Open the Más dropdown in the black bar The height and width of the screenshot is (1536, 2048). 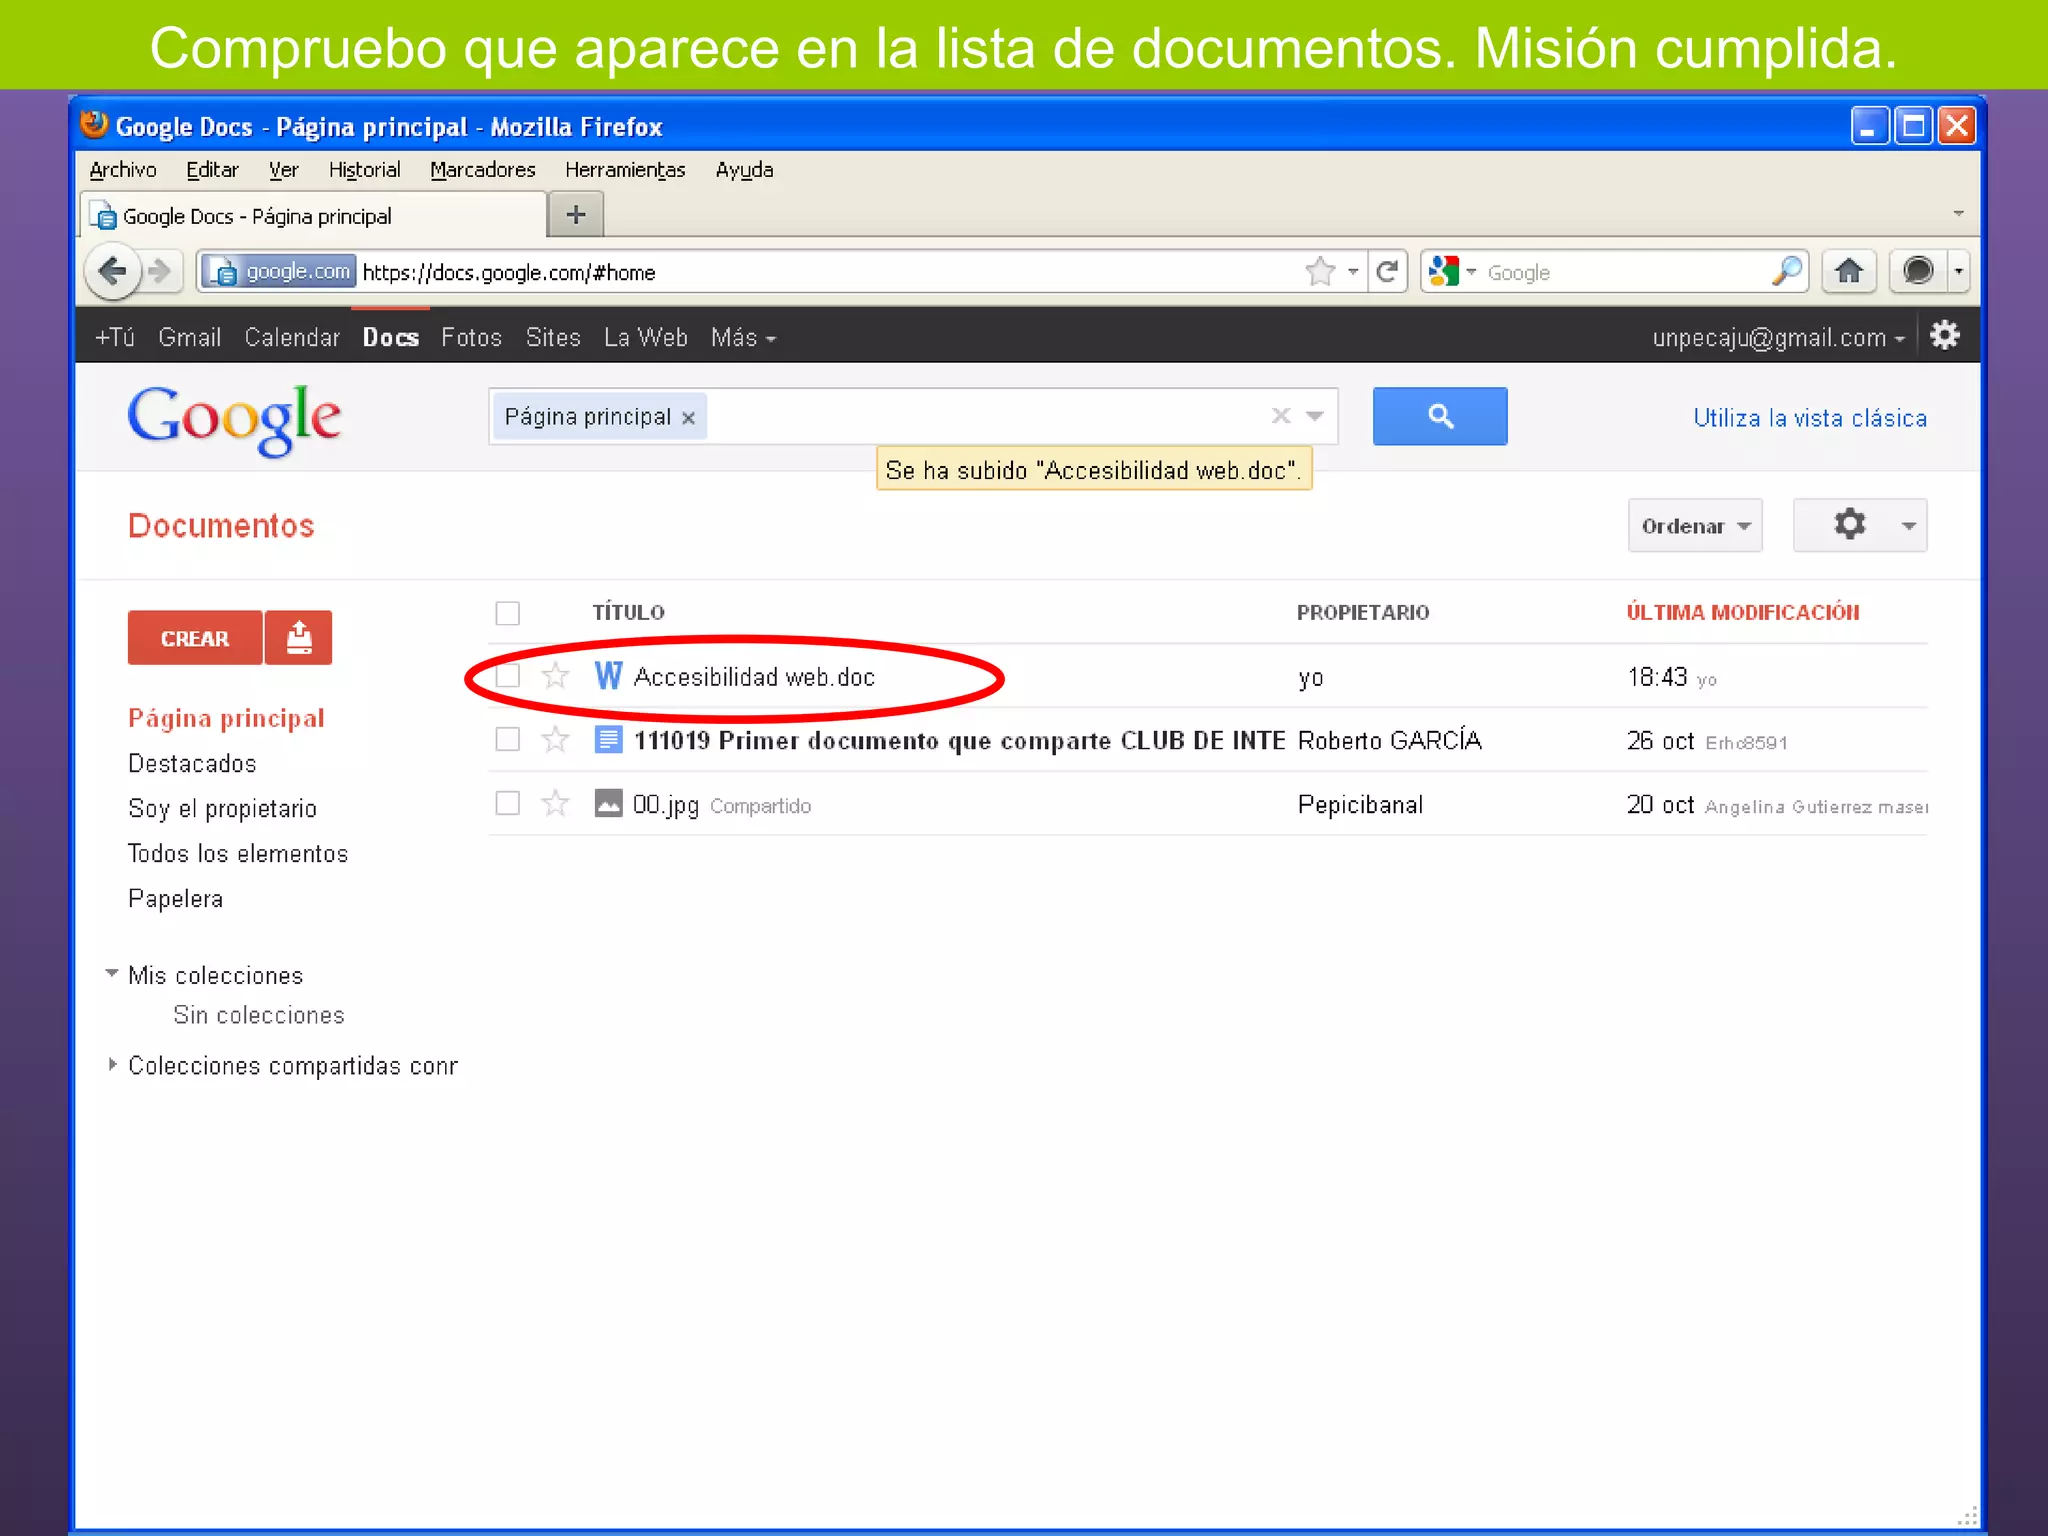[x=743, y=338]
